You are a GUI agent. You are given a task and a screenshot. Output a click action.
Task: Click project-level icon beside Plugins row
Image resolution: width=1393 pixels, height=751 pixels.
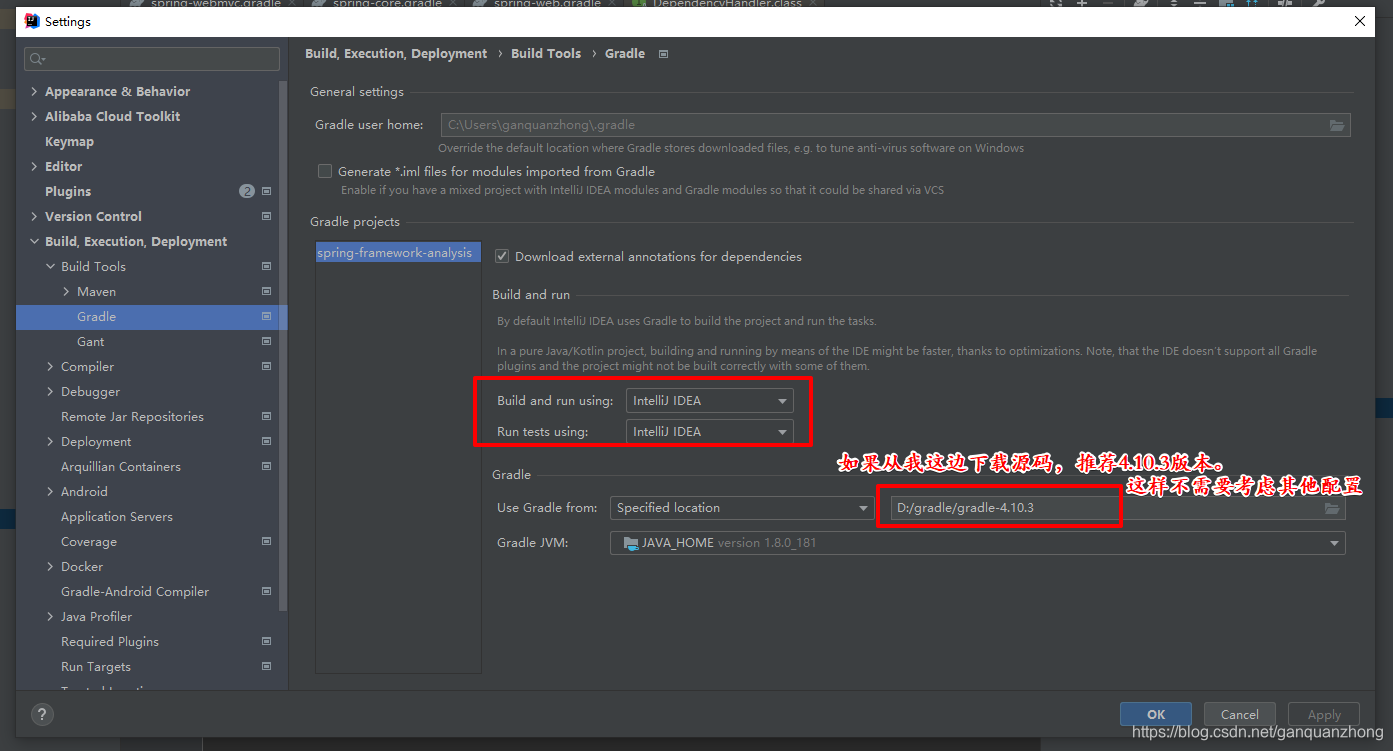266,191
